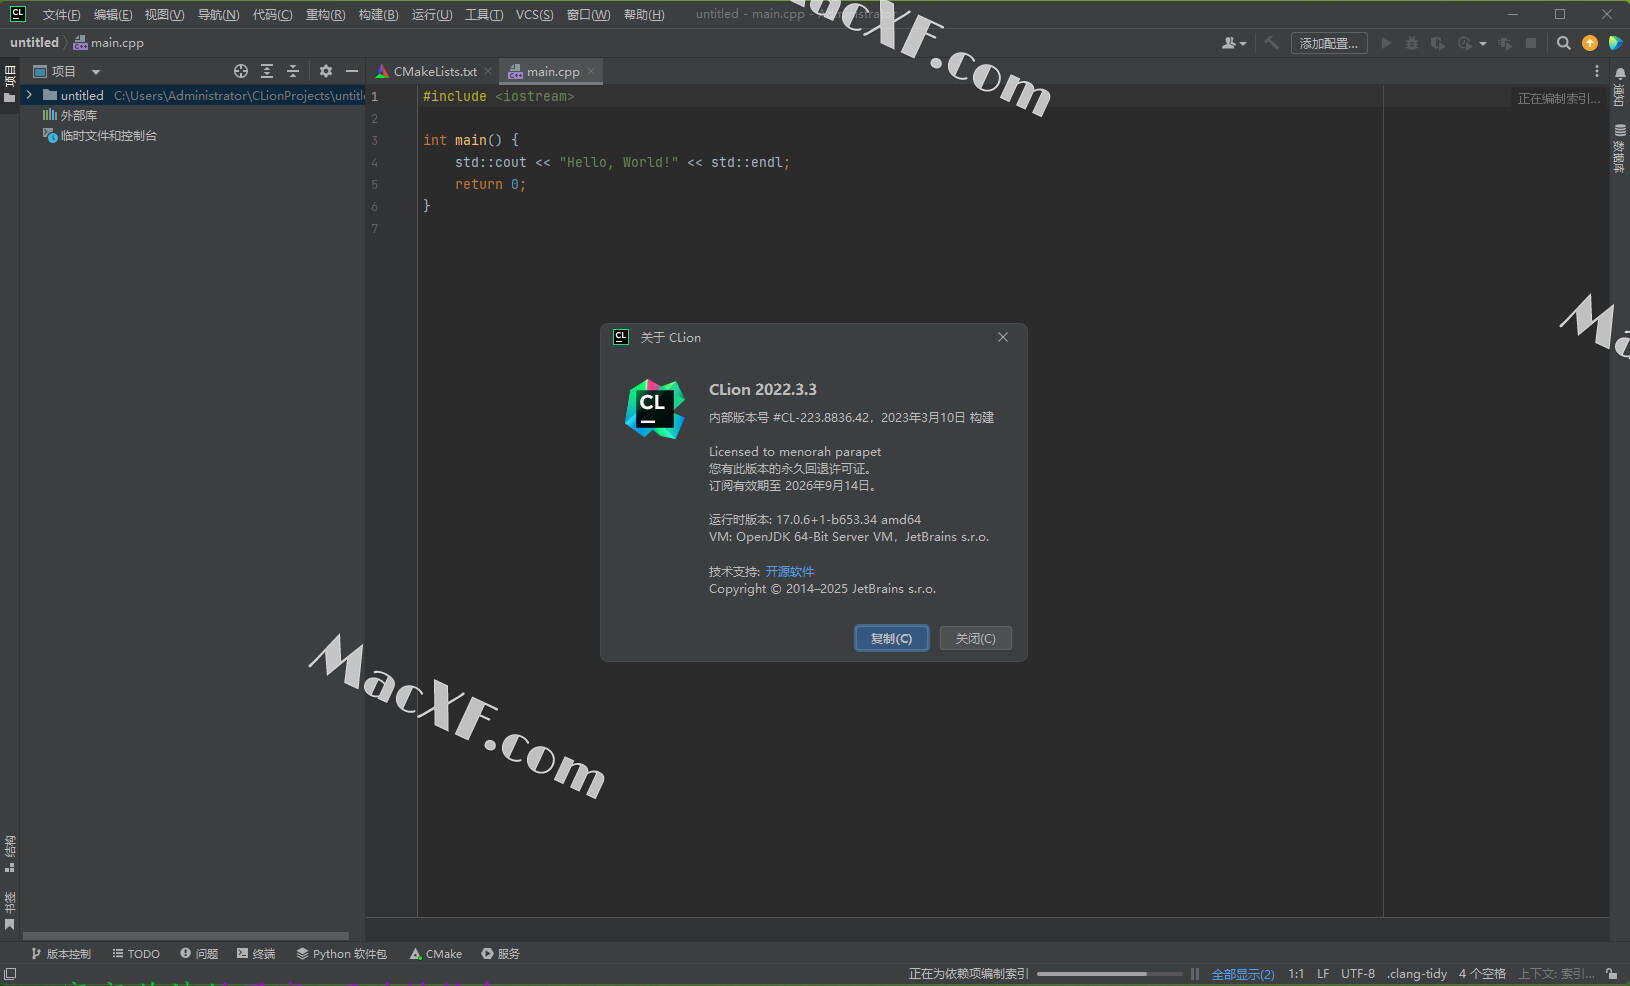Open the 构建(B) menu
The height and width of the screenshot is (986, 1630).
point(378,14)
